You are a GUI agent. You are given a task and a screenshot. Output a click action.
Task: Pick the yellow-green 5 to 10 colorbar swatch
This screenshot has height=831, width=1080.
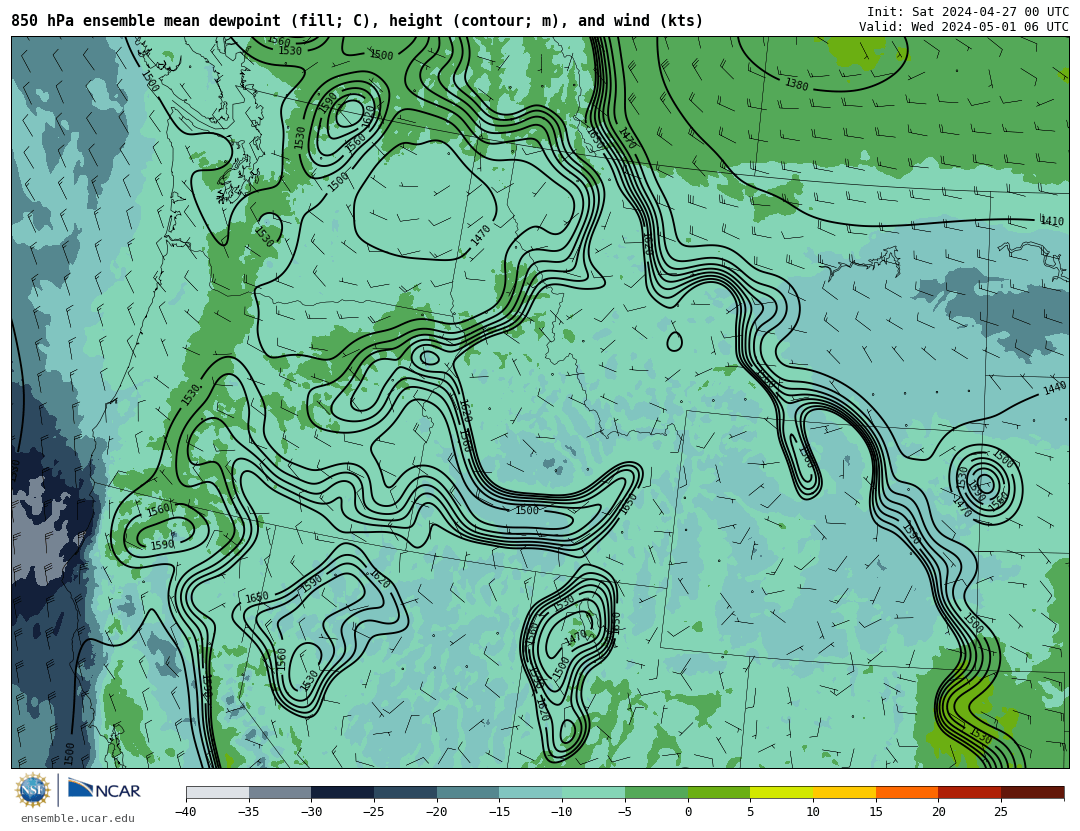(782, 792)
